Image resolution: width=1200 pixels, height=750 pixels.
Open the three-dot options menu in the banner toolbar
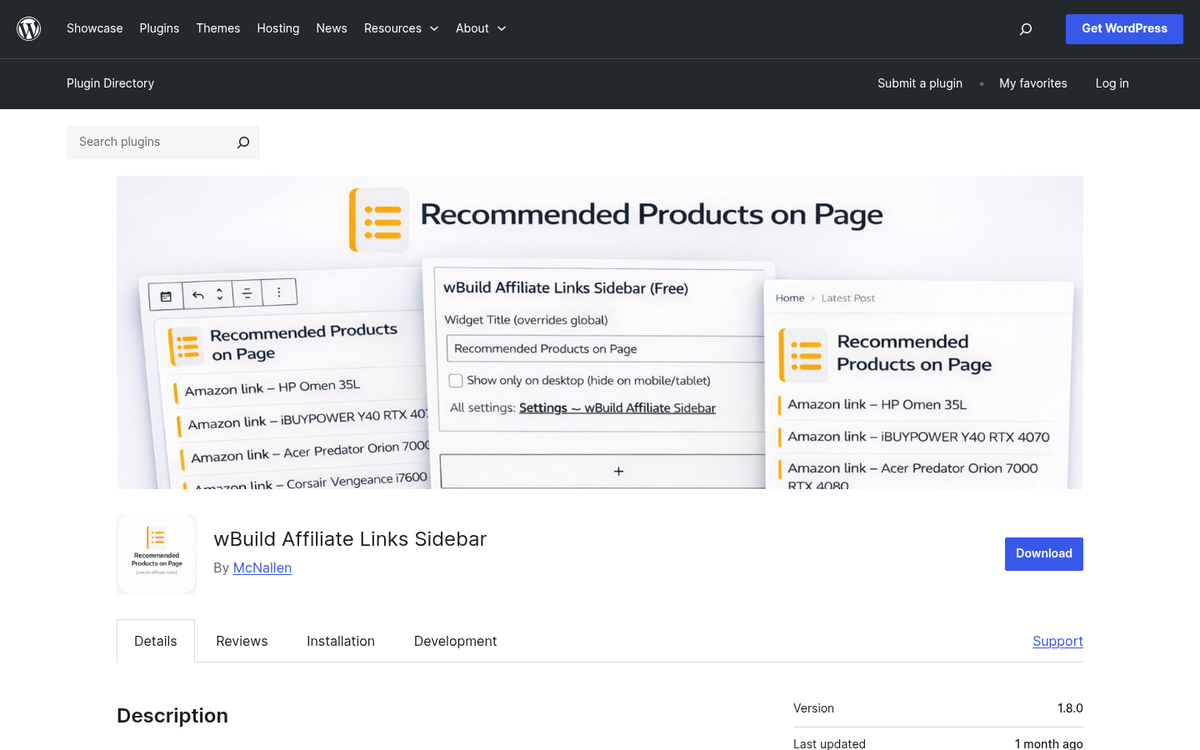pyautogui.click(x=278, y=292)
